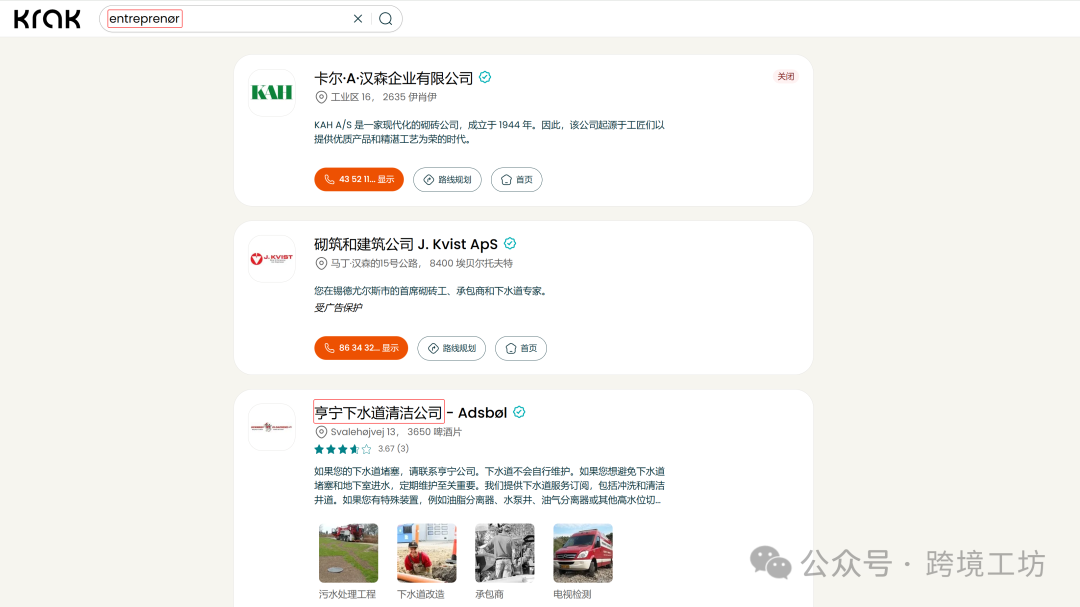Open the 承包商 photo thumbnail

tap(504, 552)
